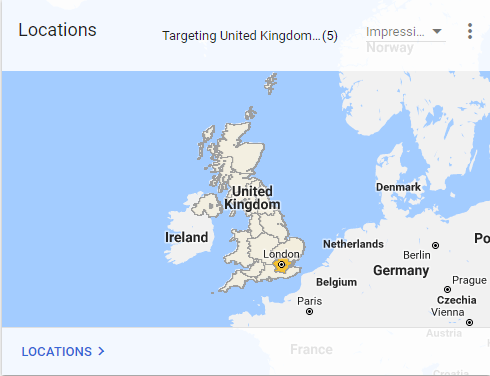Open the LOCATIONS link at bottom

[x=63, y=351]
